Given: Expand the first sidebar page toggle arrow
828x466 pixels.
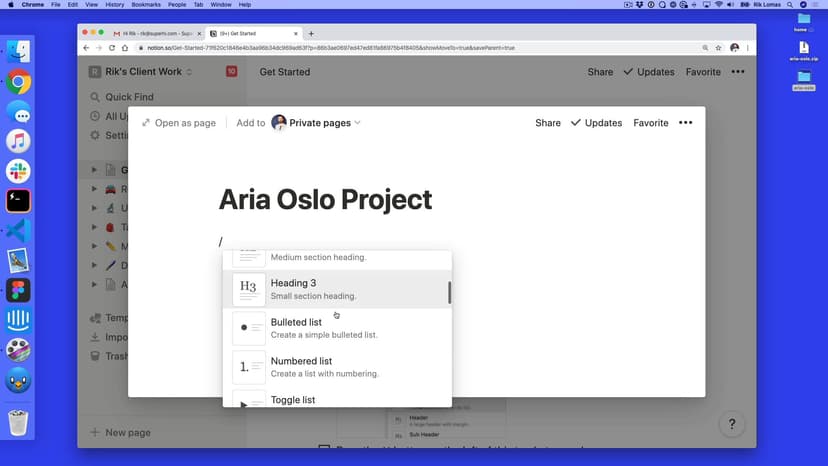Looking at the screenshot, I should point(94,169).
